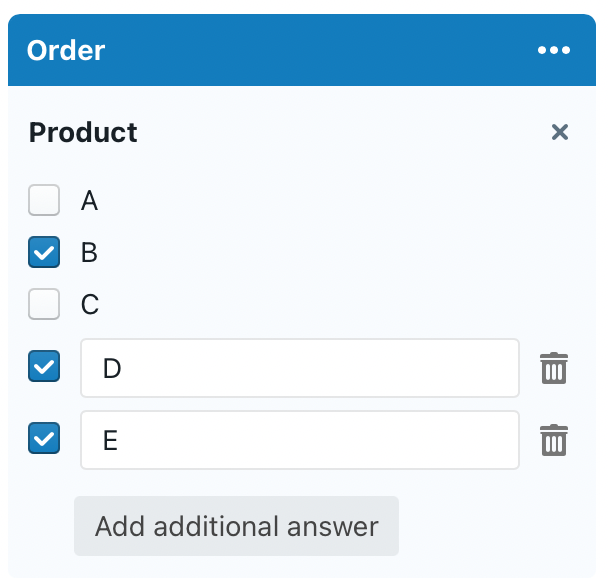Click the Product question heading
The image size is (608, 578).
83,132
